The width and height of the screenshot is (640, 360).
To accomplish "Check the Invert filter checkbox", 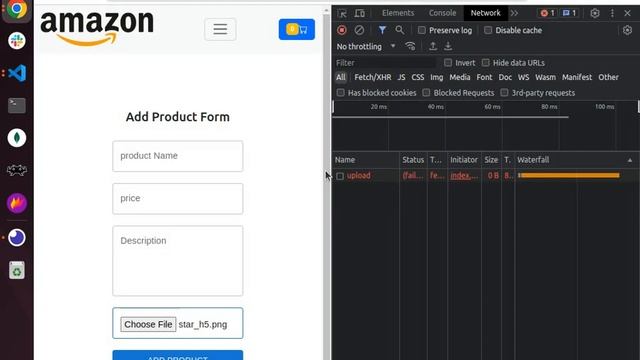I will pyautogui.click(x=448, y=63).
